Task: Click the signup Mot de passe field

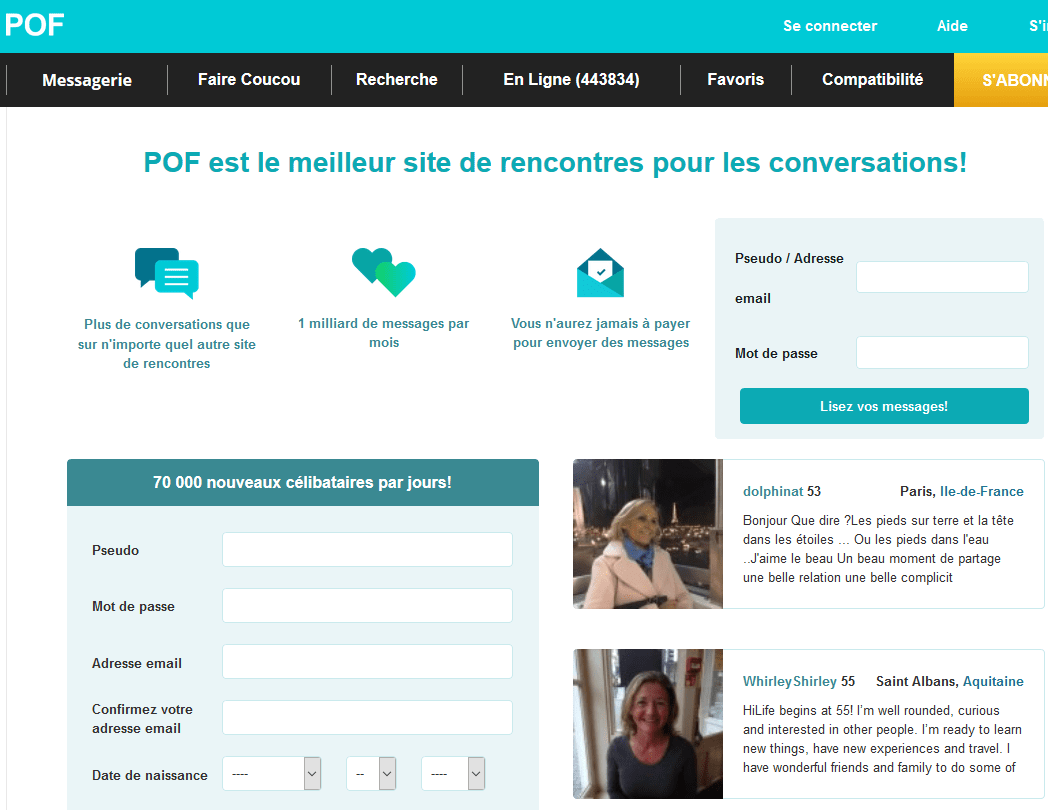Action: point(367,605)
